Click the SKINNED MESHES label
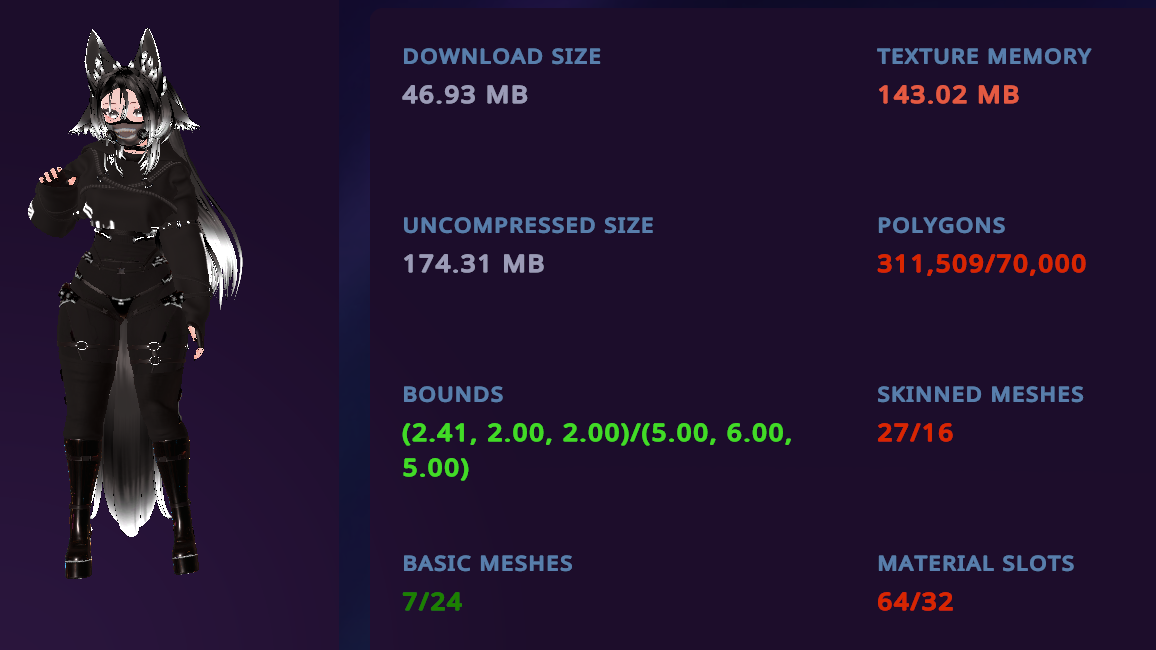 click(x=980, y=394)
